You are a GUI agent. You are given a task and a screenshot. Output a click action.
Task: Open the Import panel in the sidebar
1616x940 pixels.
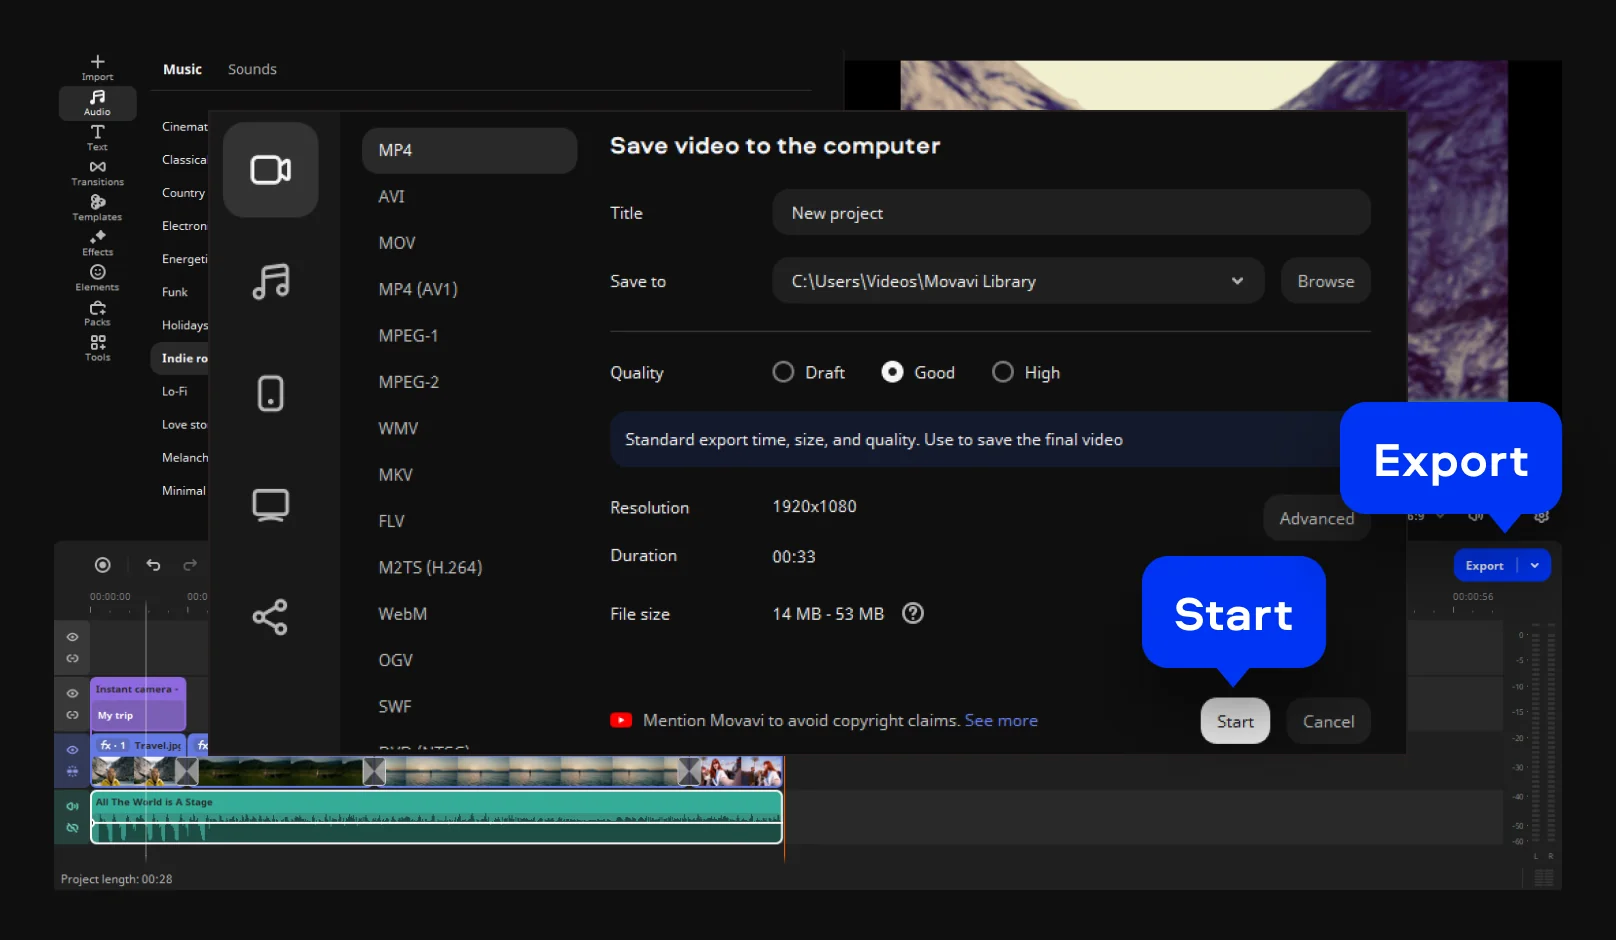click(97, 67)
